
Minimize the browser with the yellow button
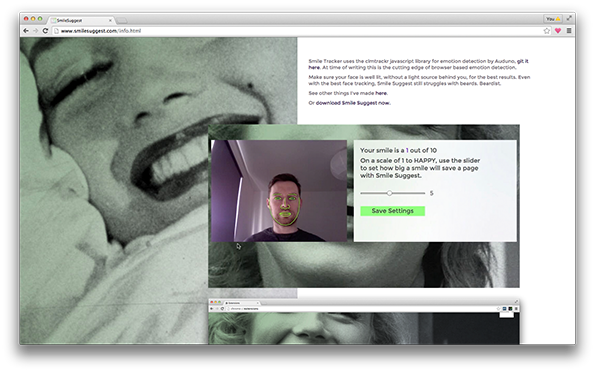tap(33, 18)
